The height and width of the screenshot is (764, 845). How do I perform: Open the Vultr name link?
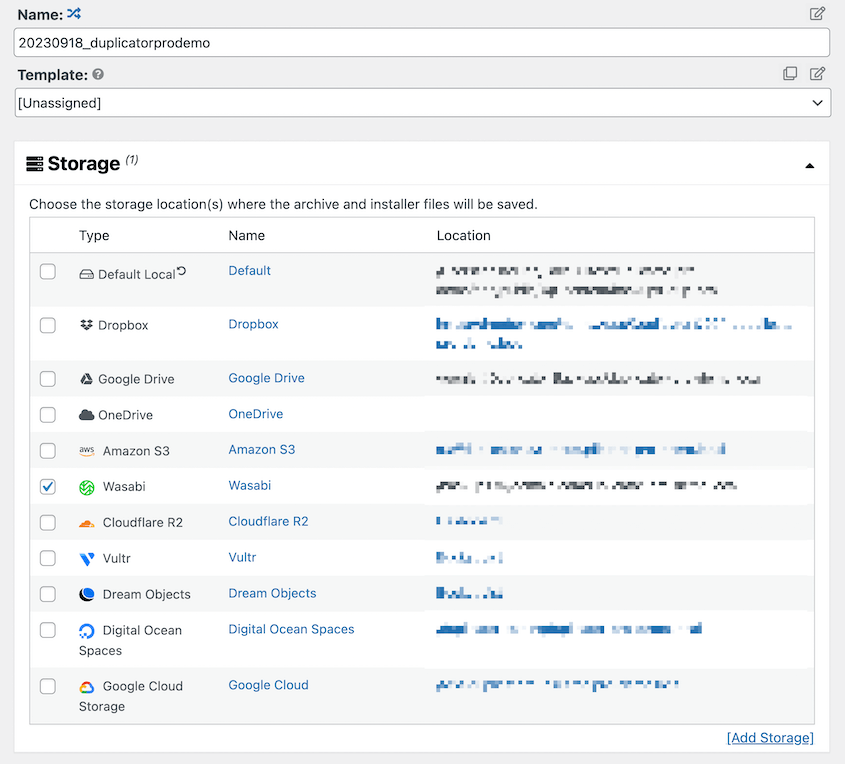tap(242, 557)
